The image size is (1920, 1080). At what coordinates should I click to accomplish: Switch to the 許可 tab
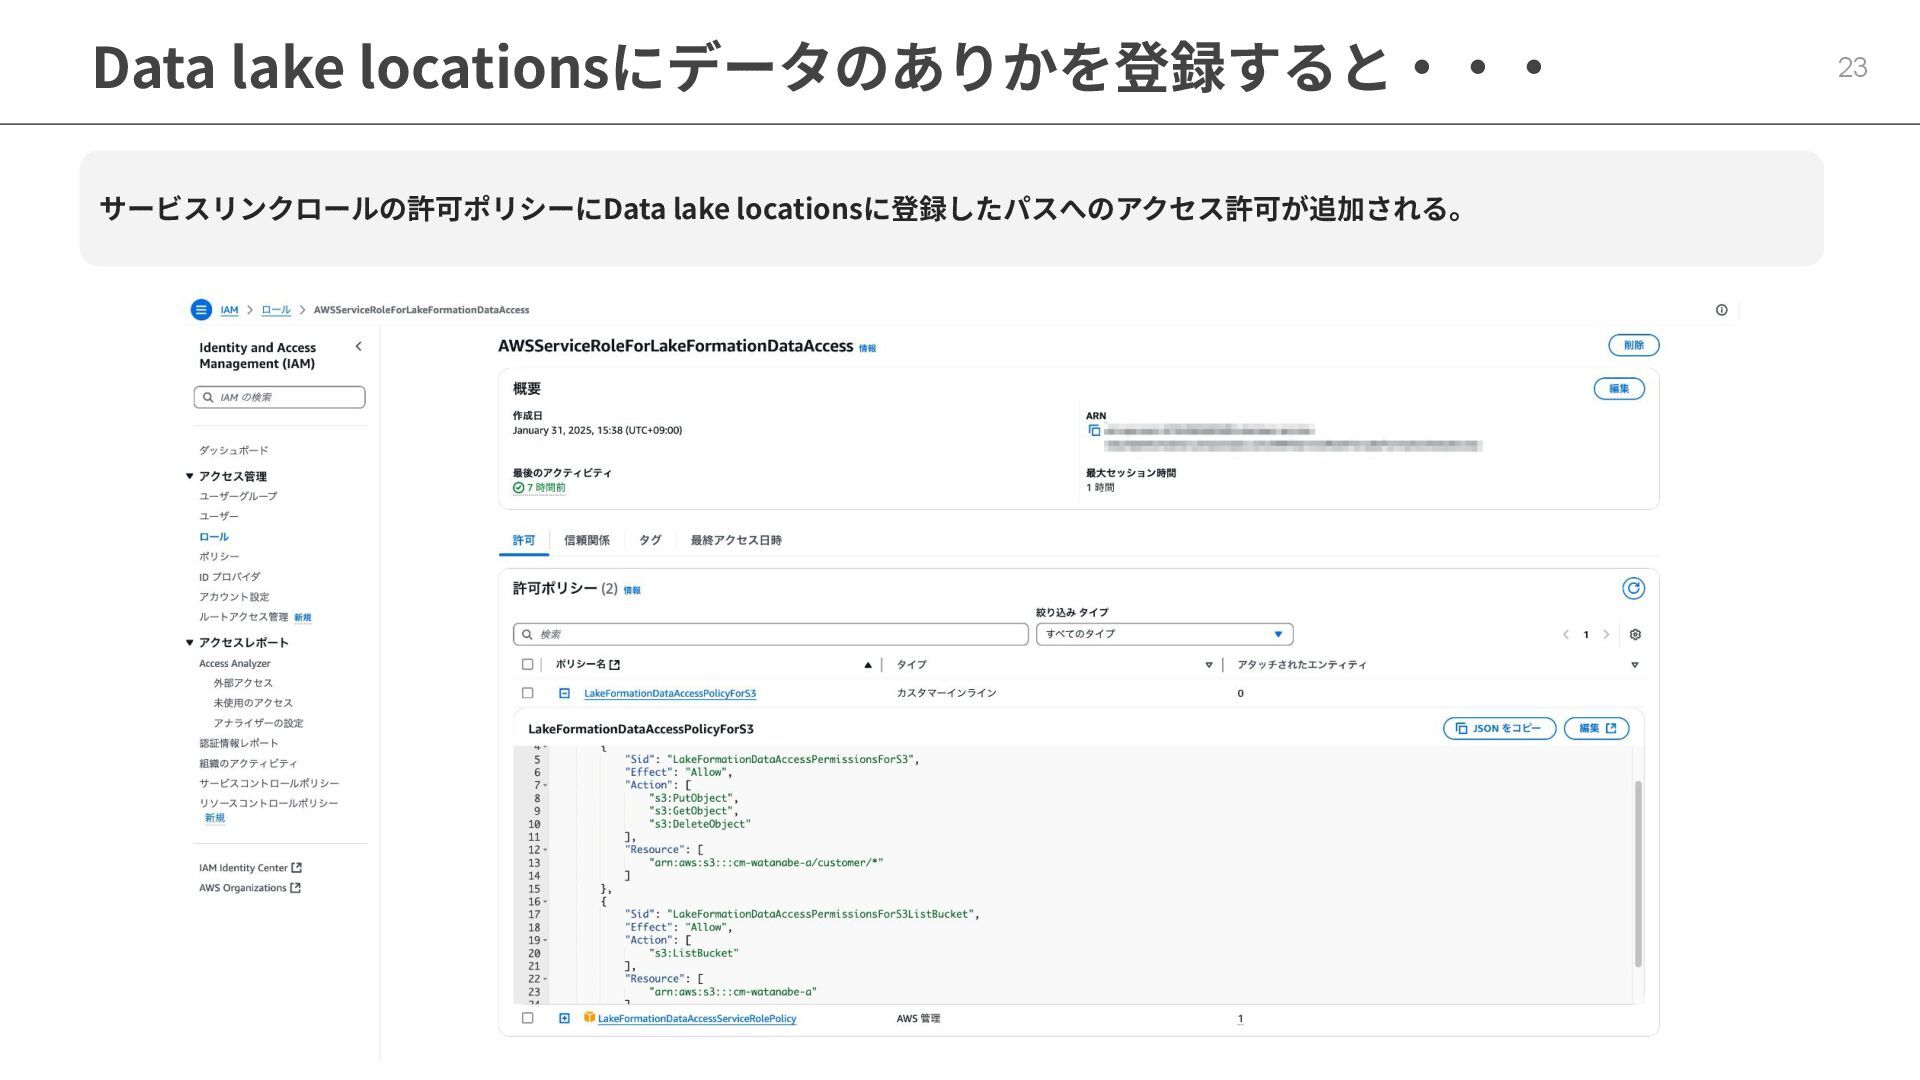click(x=523, y=540)
